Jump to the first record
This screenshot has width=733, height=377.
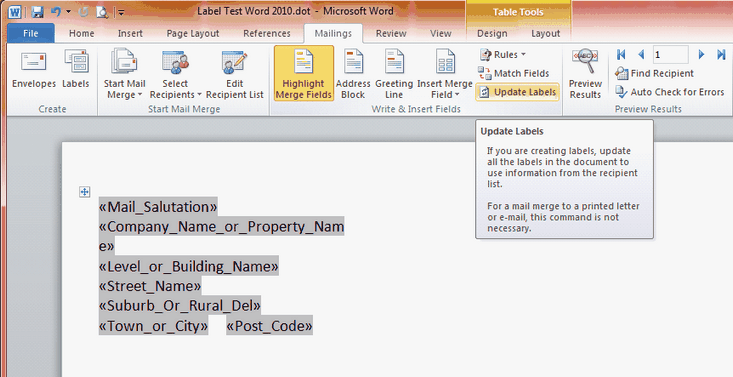tap(621, 55)
